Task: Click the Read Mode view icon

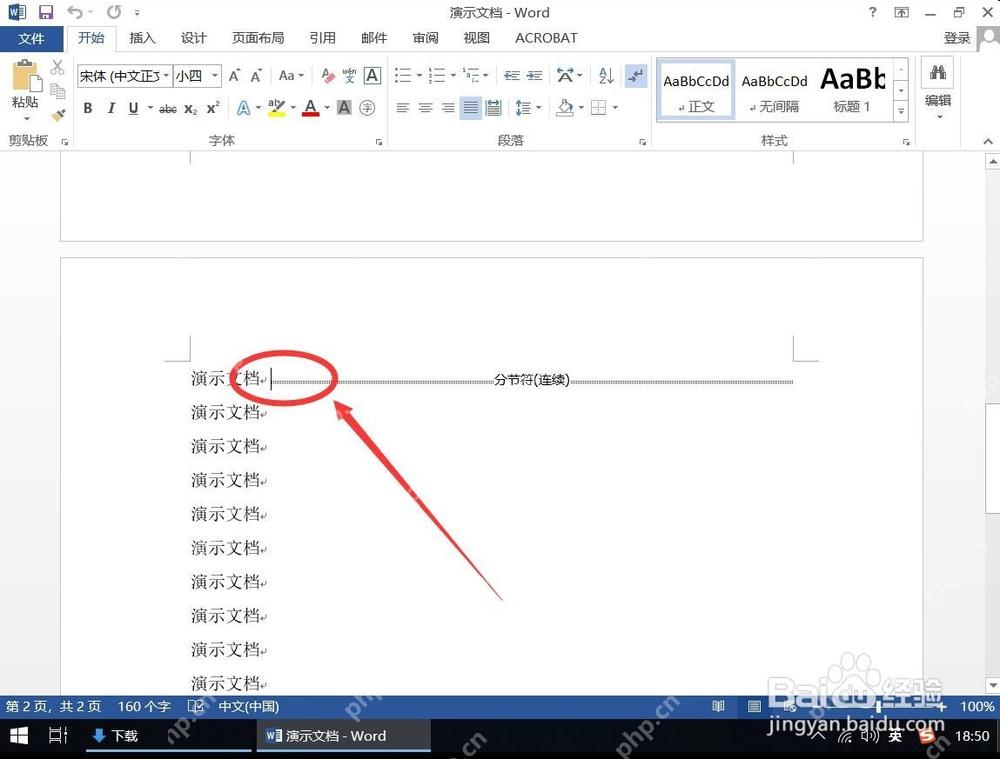Action: click(x=718, y=706)
